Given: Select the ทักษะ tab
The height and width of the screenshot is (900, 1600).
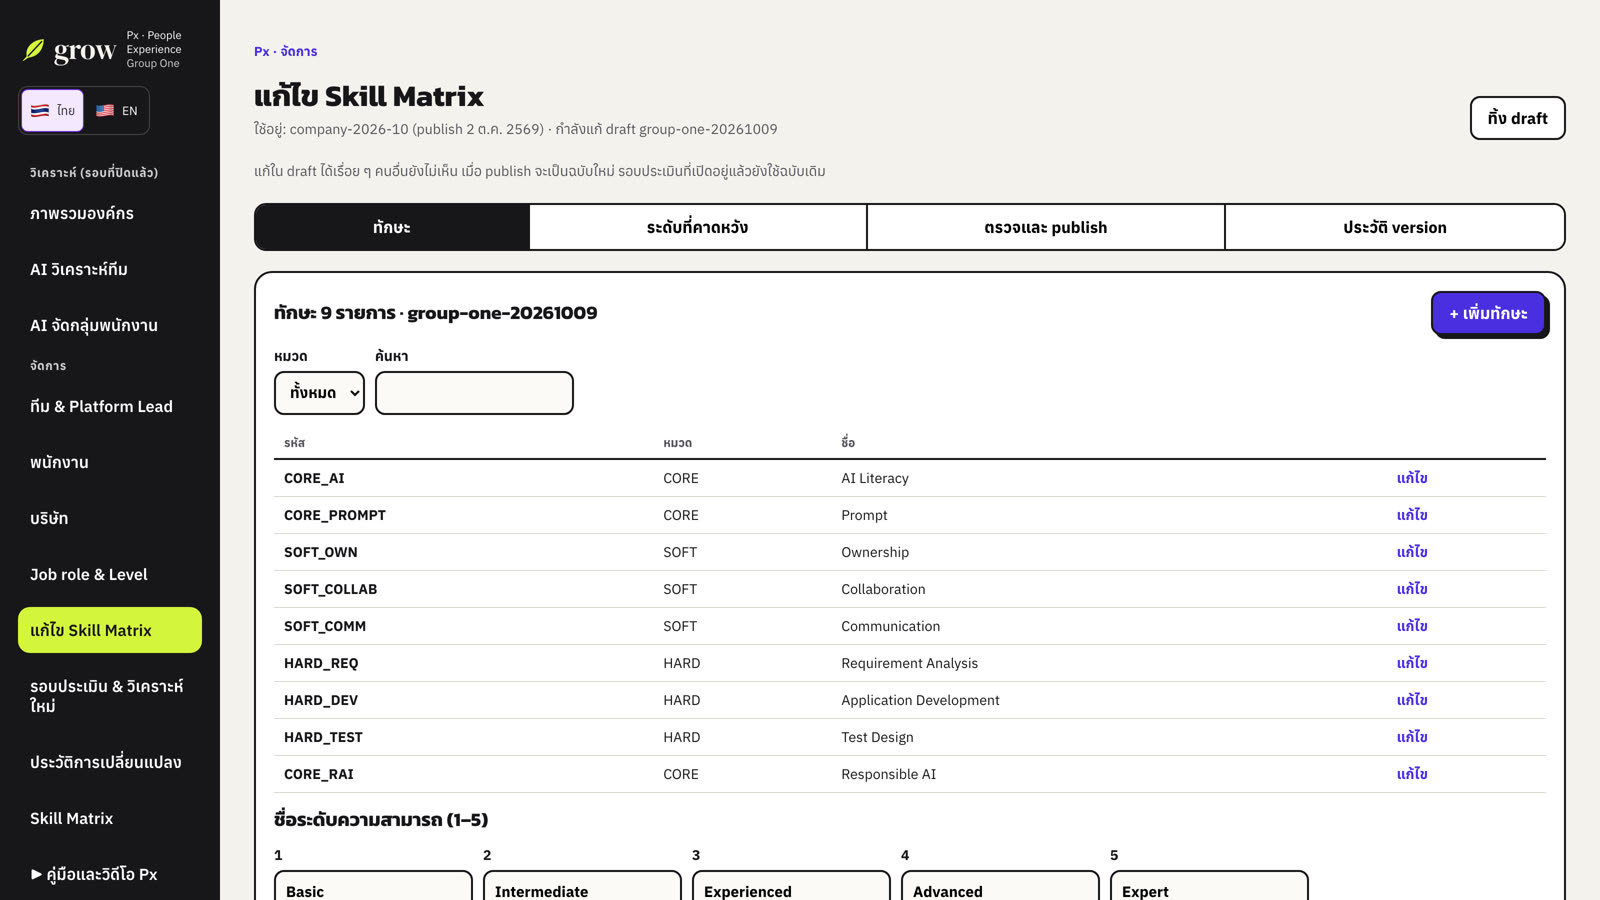Looking at the screenshot, I should [x=392, y=227].
